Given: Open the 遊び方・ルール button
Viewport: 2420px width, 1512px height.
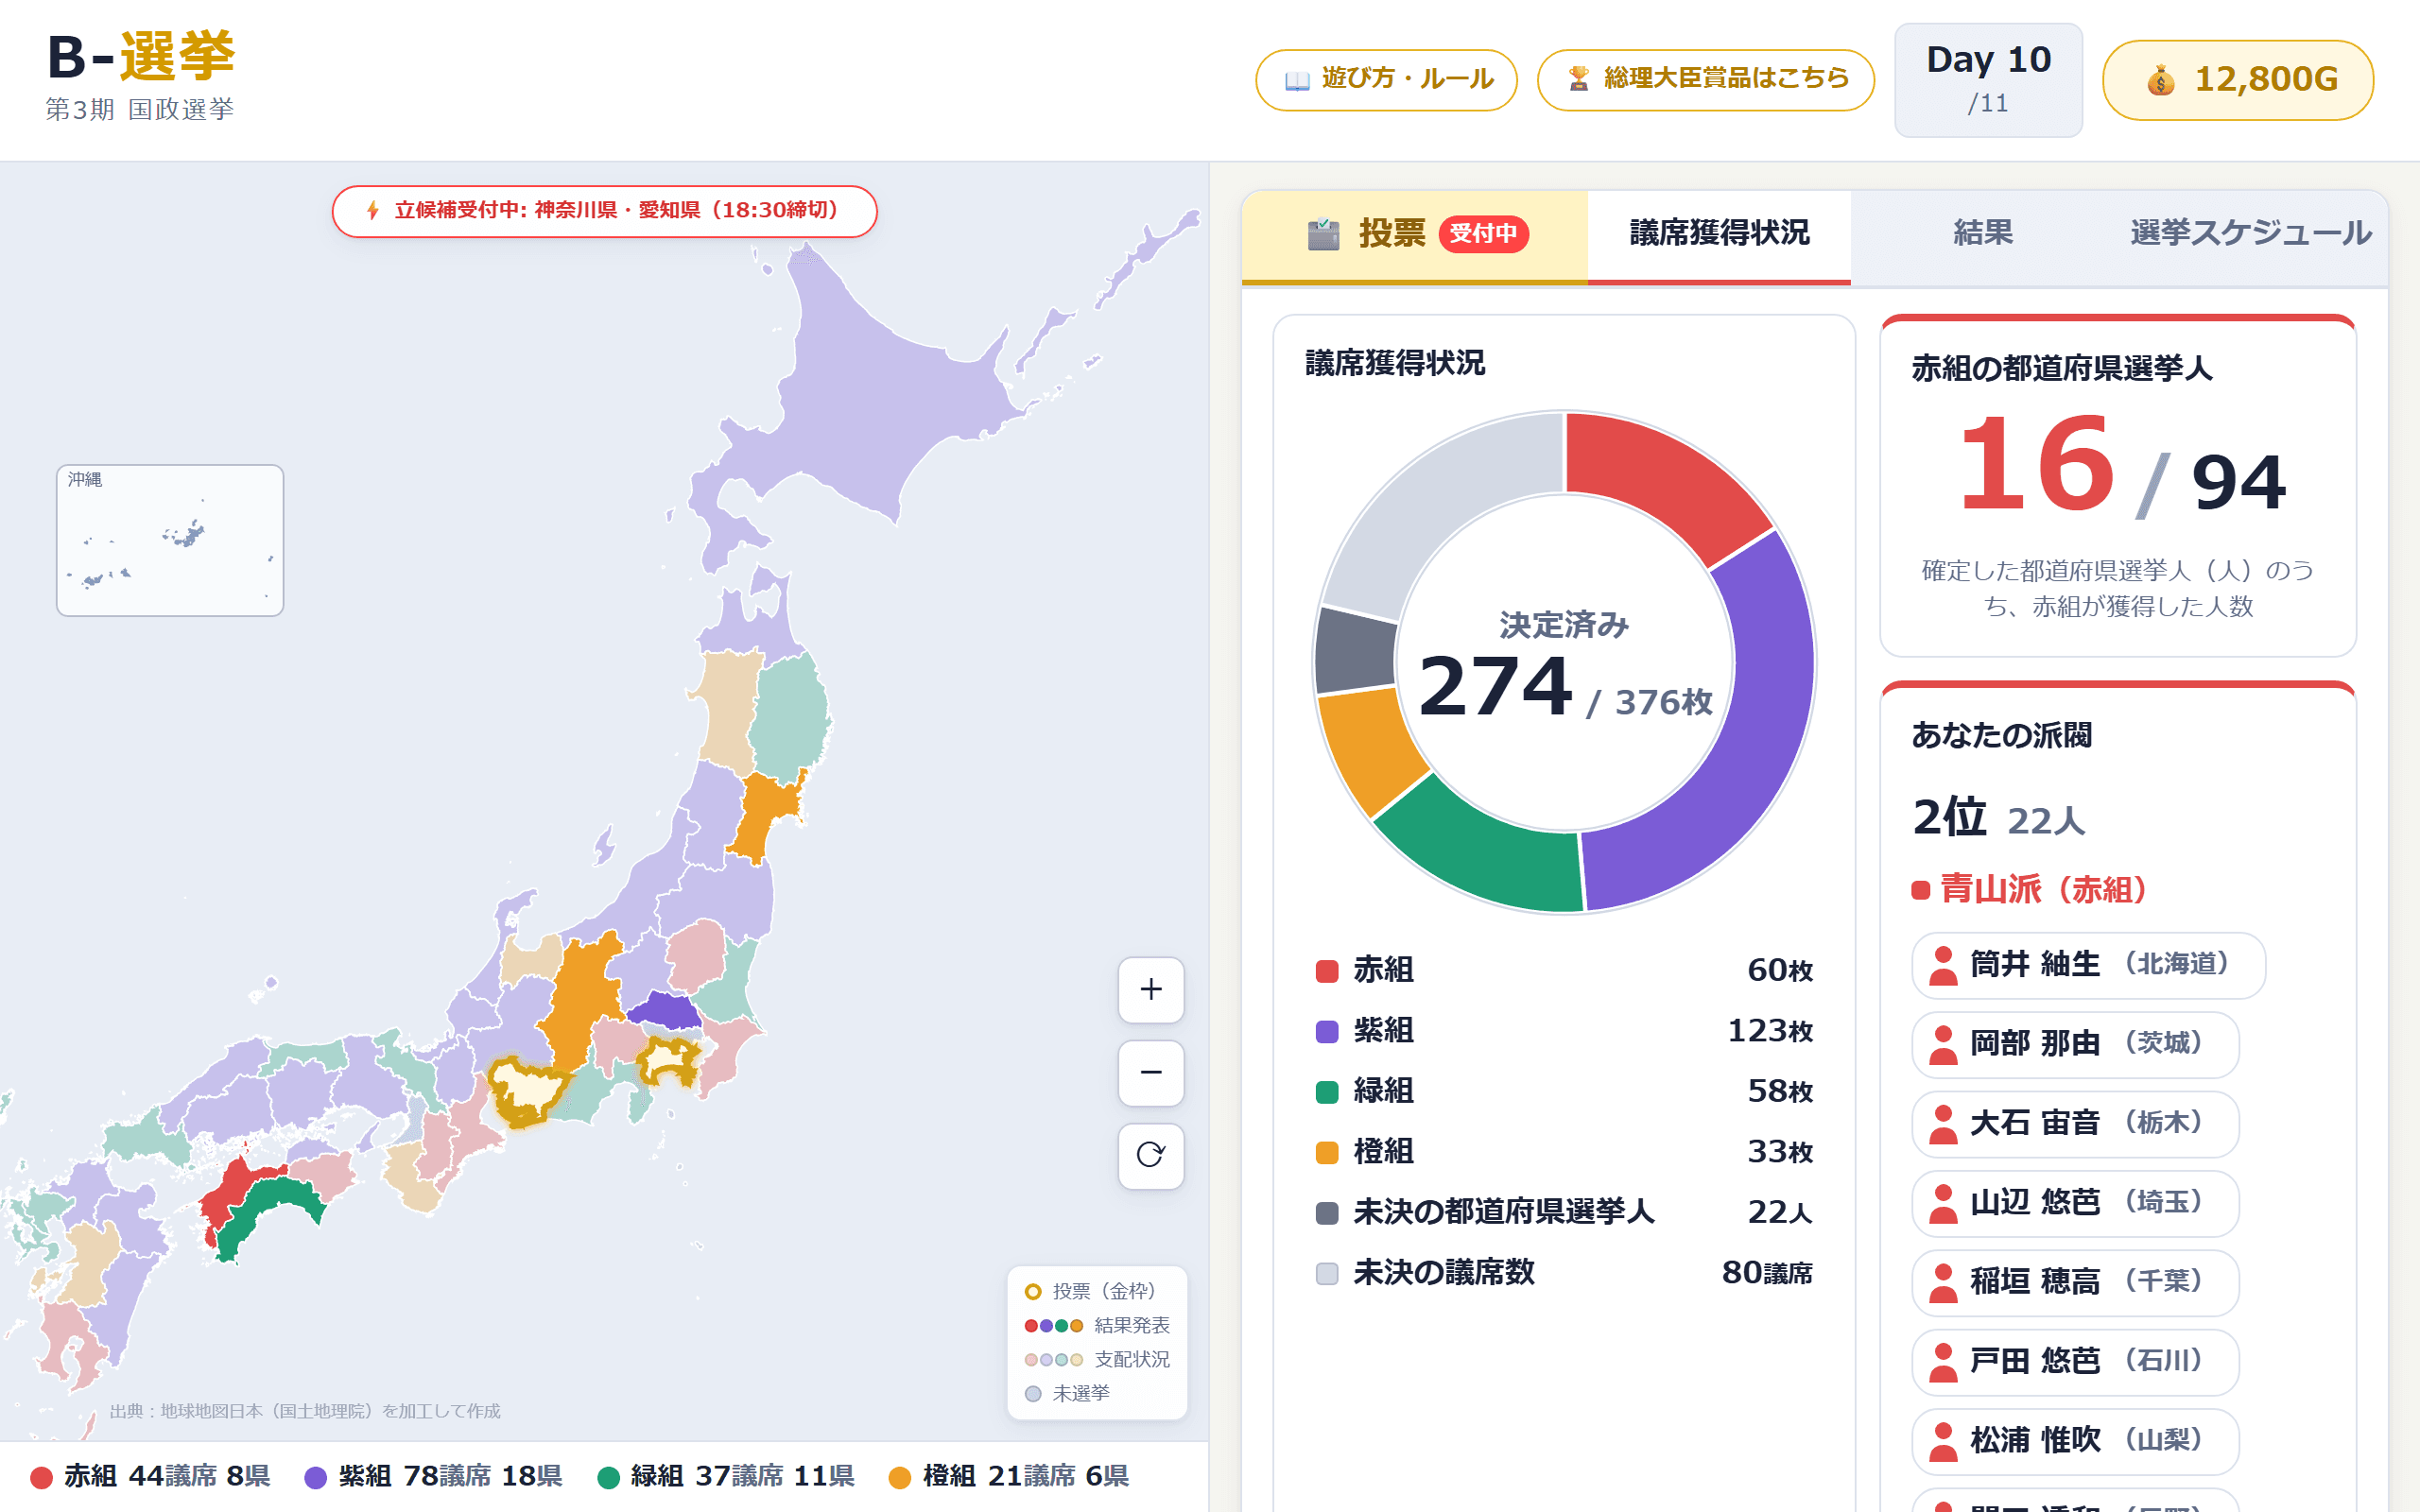Looking at the screenshot, I should pos(1386,80).
